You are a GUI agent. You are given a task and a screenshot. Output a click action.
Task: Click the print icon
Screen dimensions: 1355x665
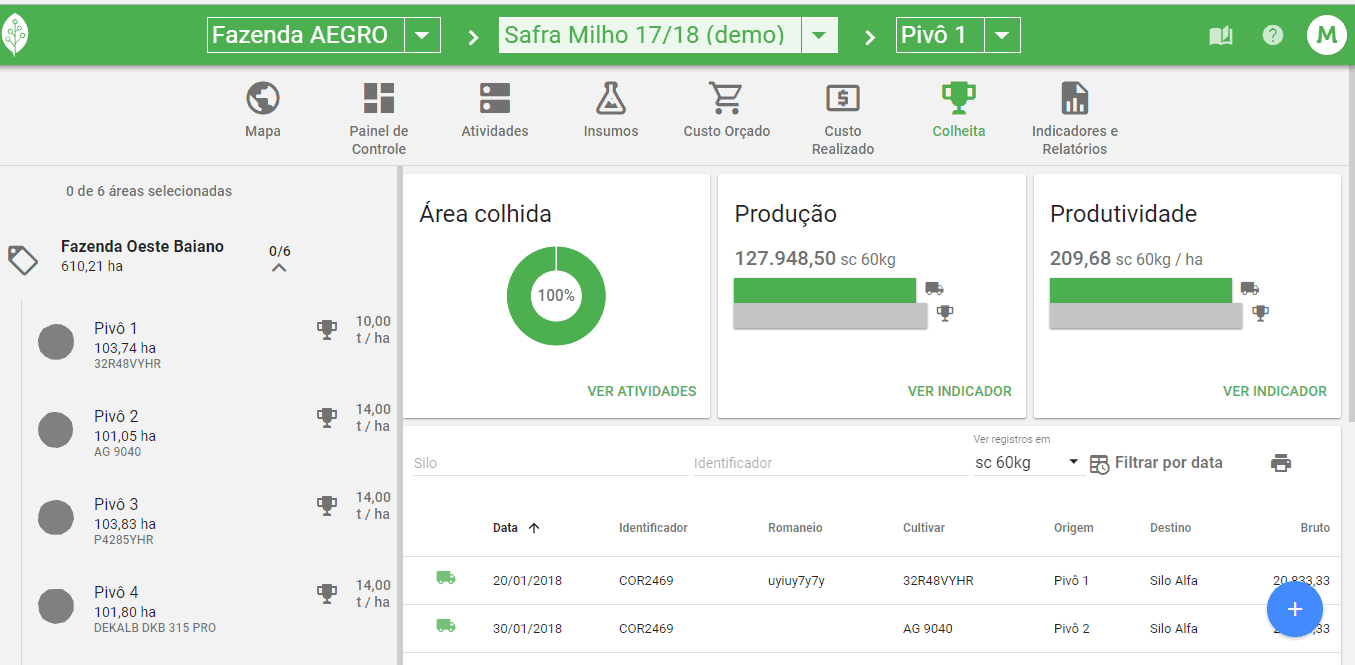coord(1281,463)
